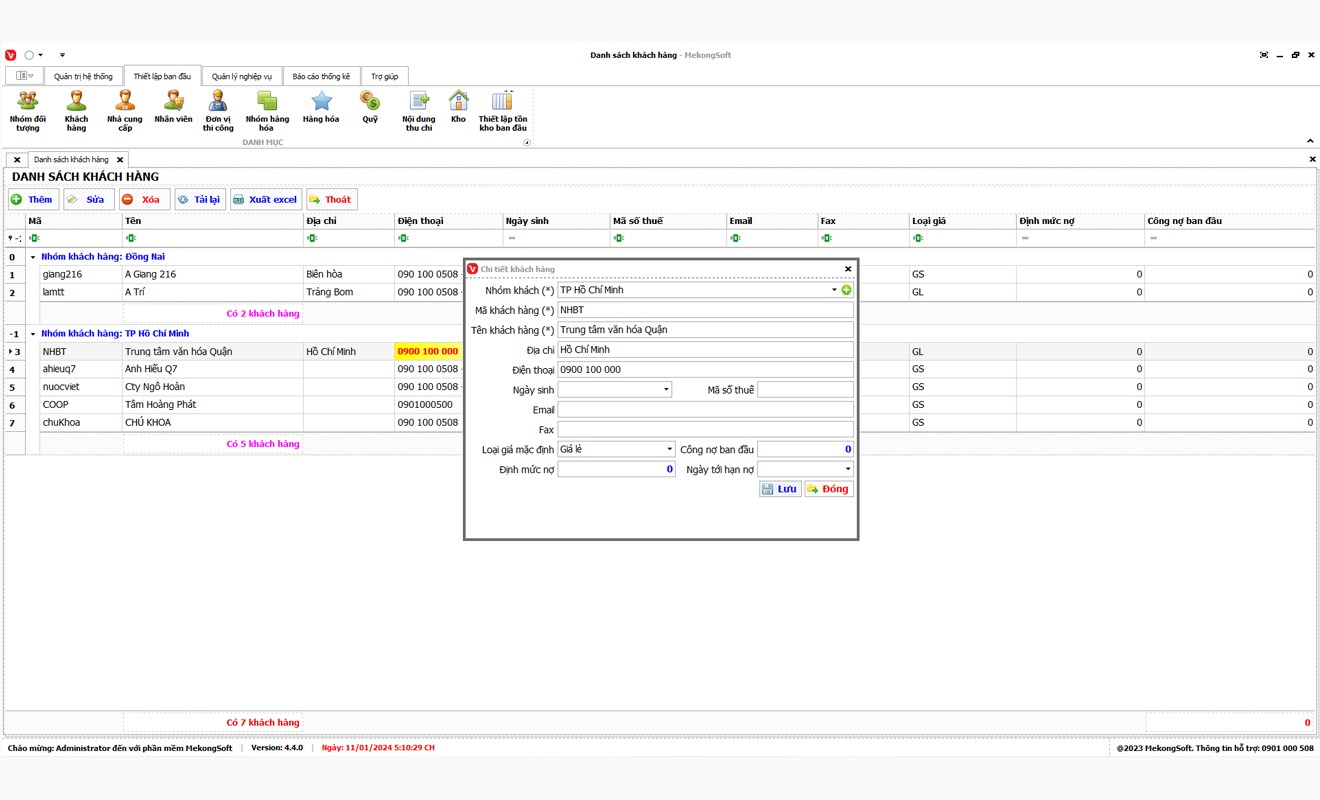Expand the Nhóm khách dropdown

[x=834, y=290]
